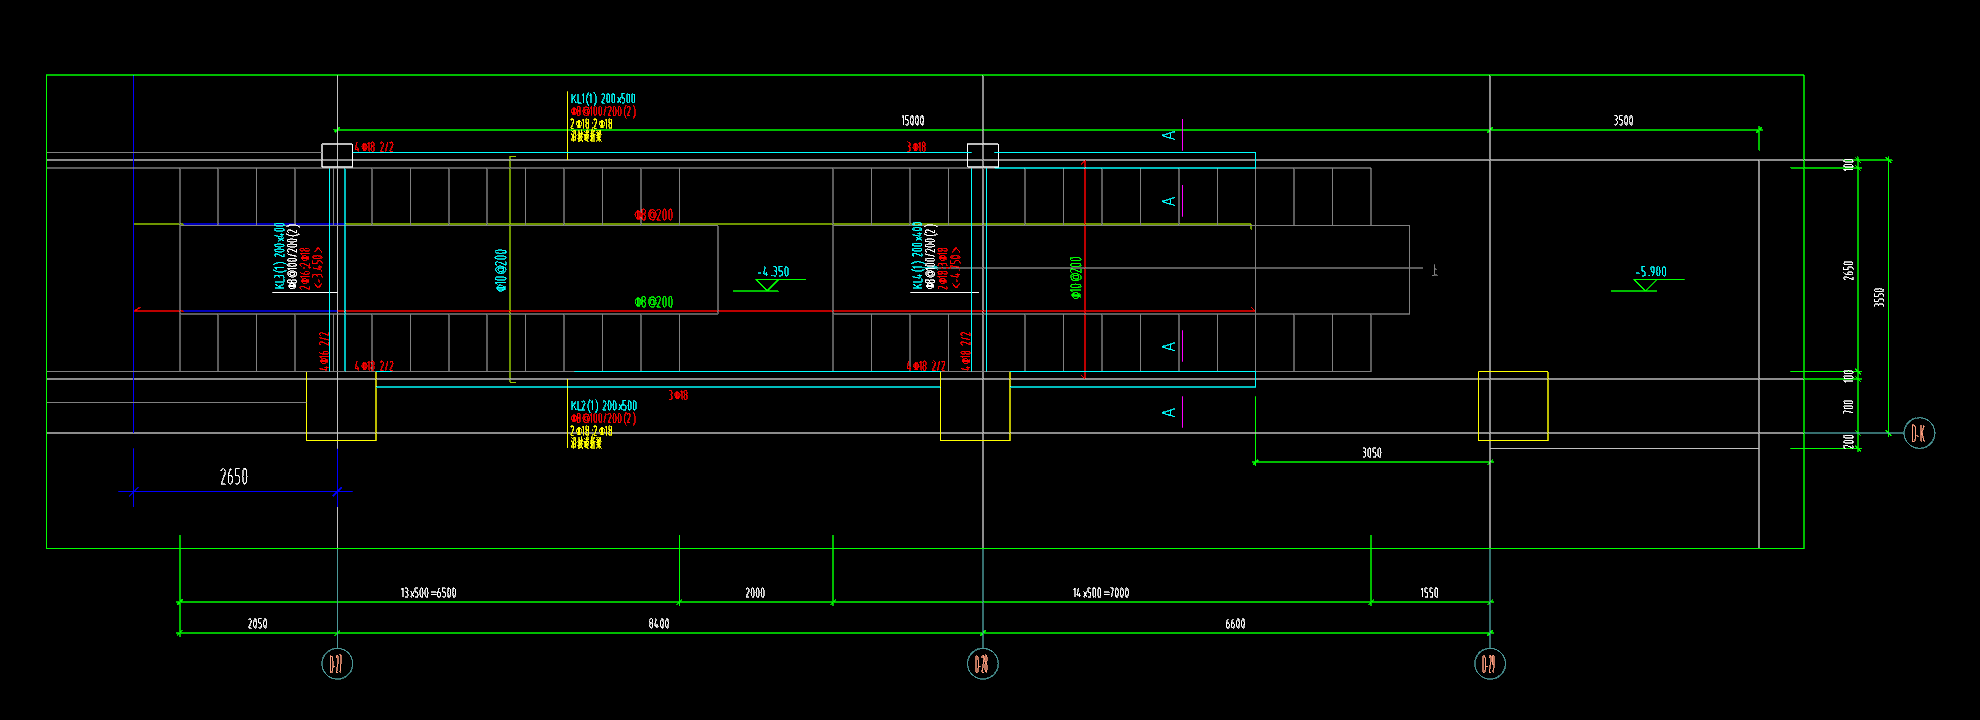
Task: Select the 14x500=7000 stair dimension
Action: pos(1101,593)
